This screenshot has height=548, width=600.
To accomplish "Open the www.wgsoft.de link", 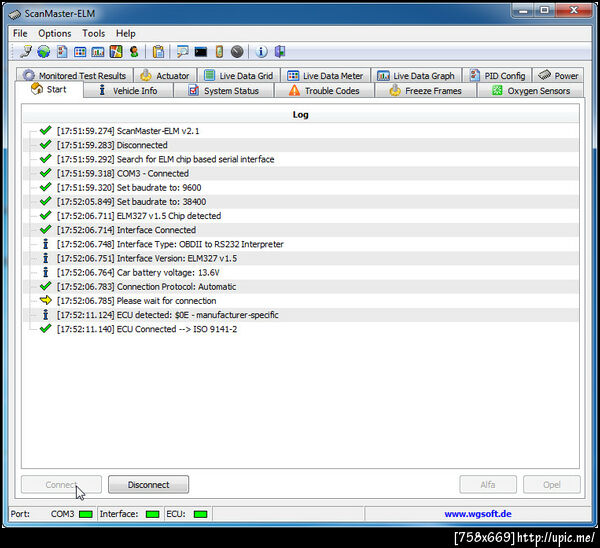I will click(478, 514).
